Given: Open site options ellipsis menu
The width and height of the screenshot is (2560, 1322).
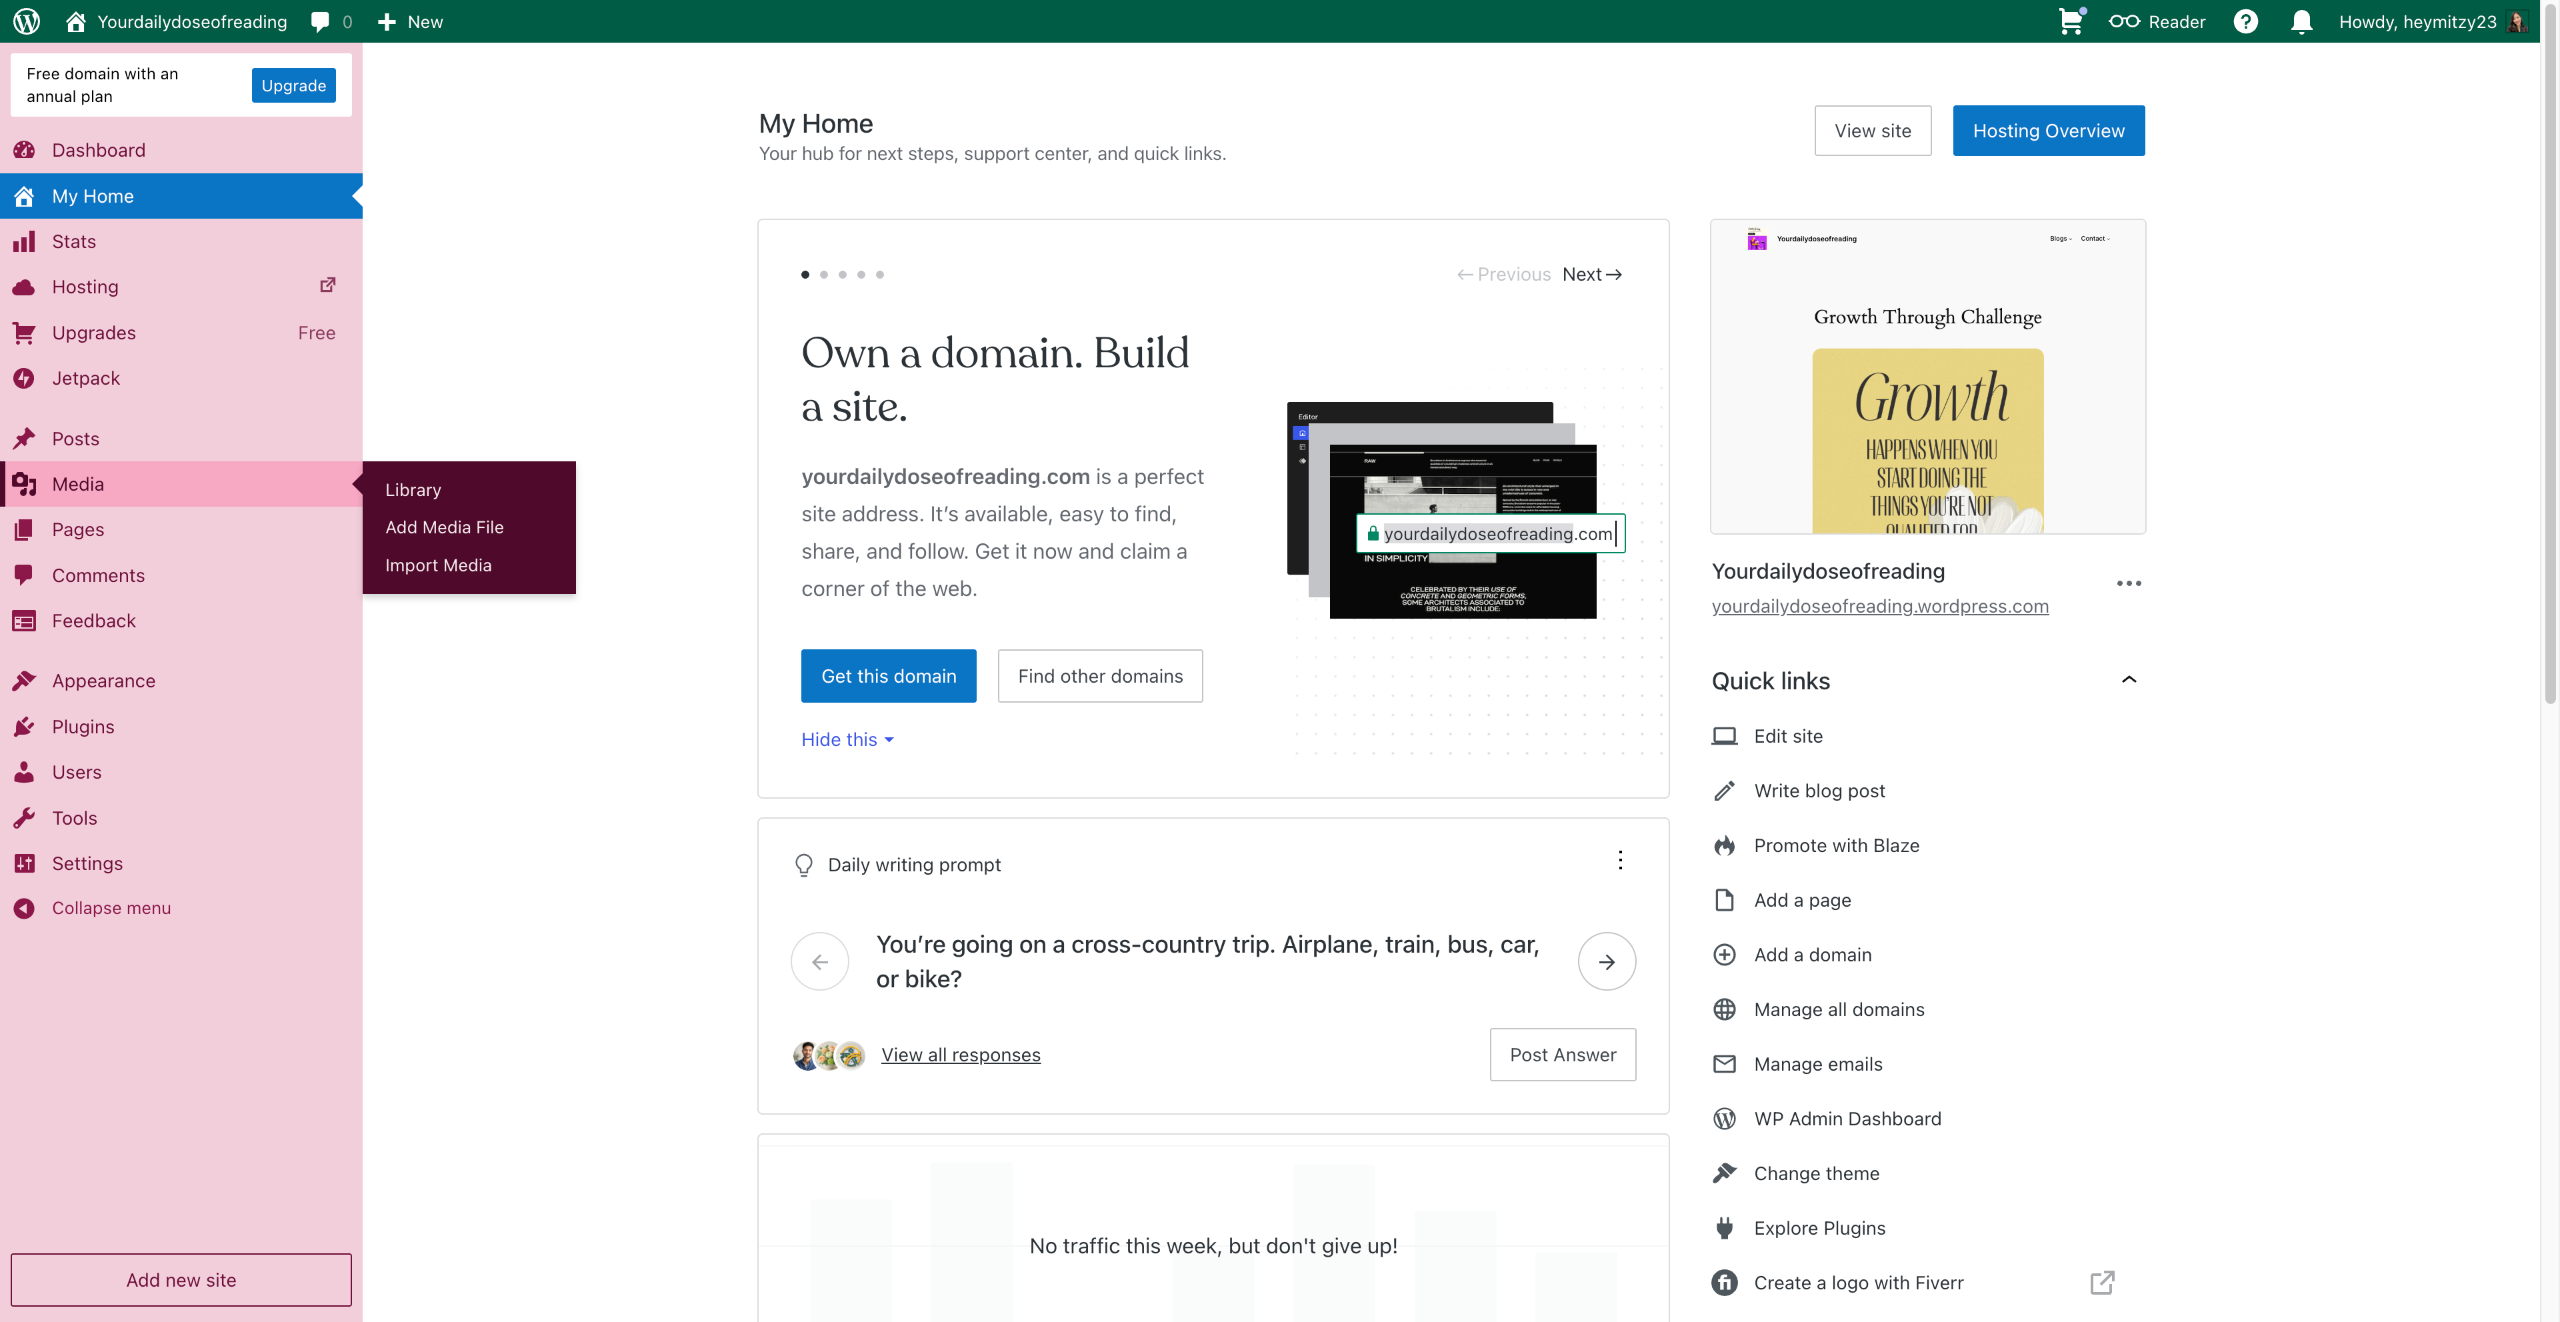Looking at the screenshot, I should click(x=2128, y=583).
